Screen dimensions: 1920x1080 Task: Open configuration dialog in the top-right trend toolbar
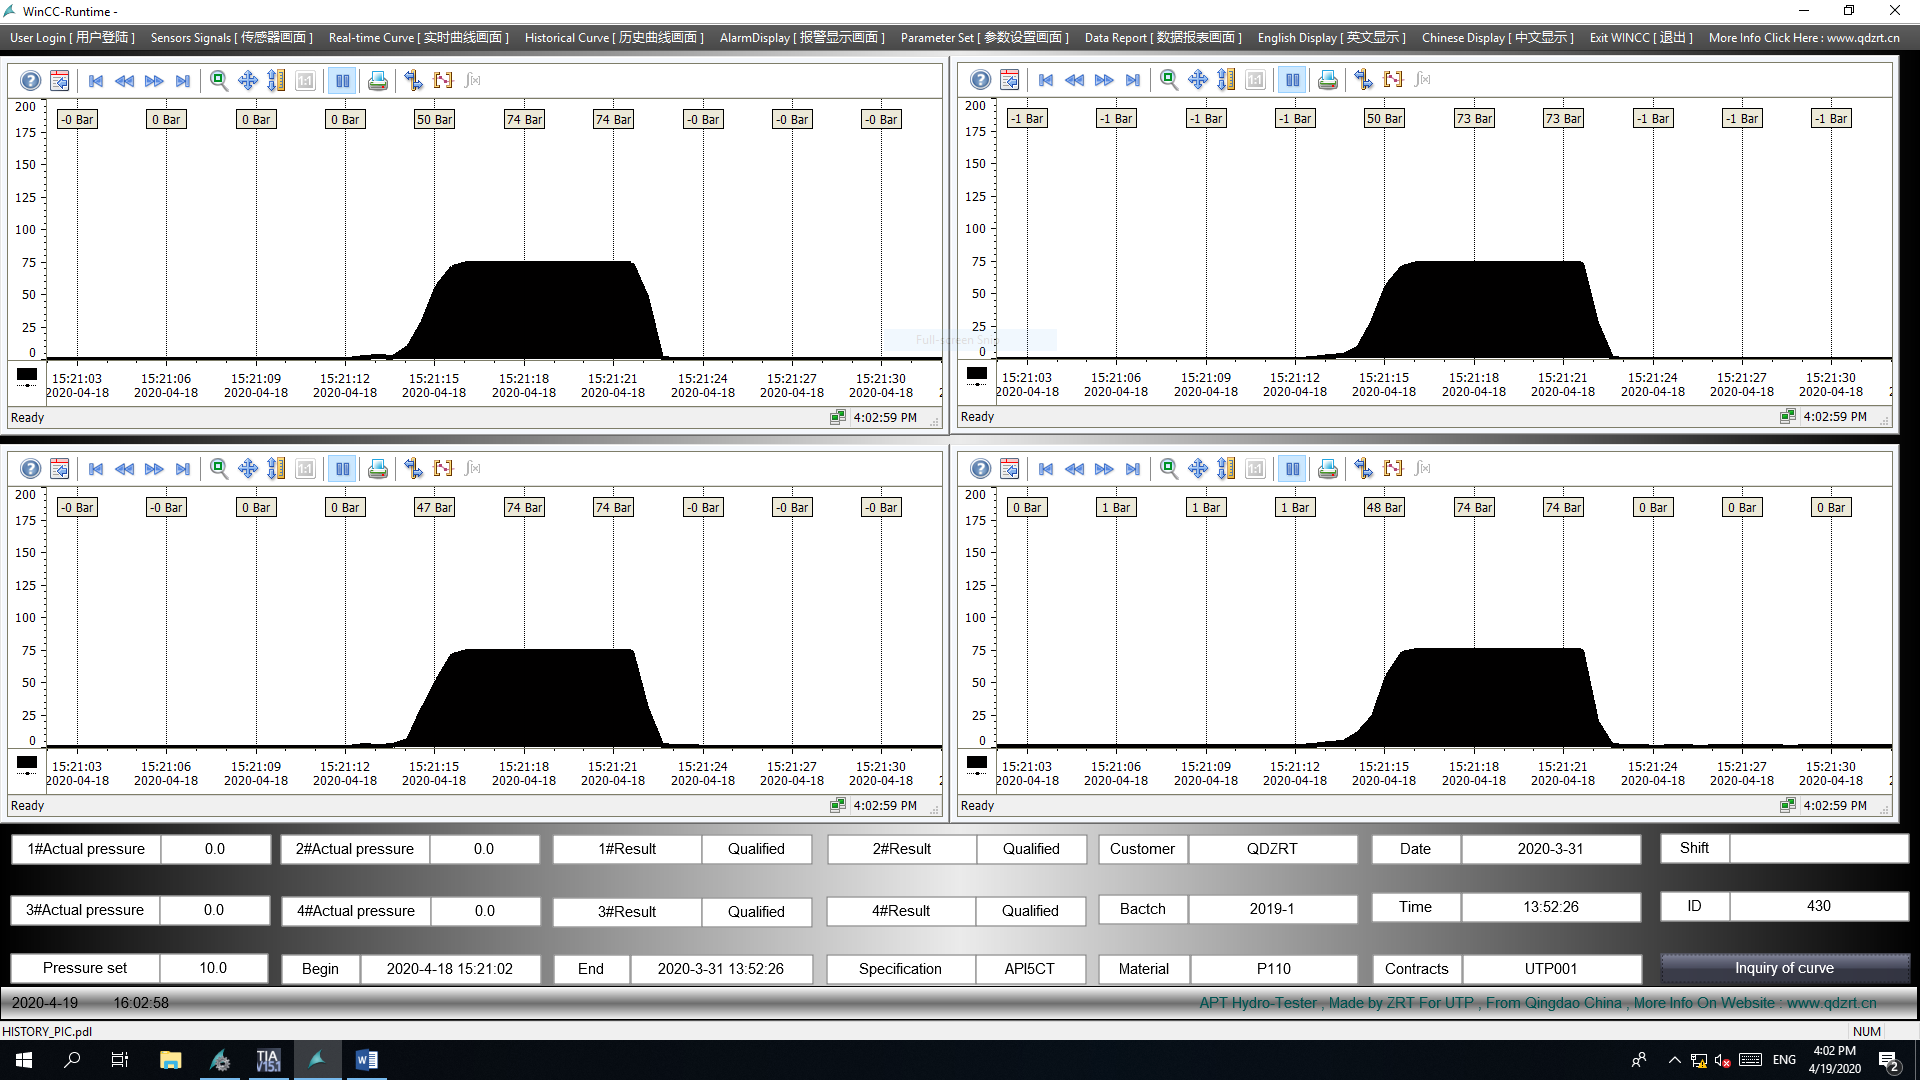point(1010,80)
